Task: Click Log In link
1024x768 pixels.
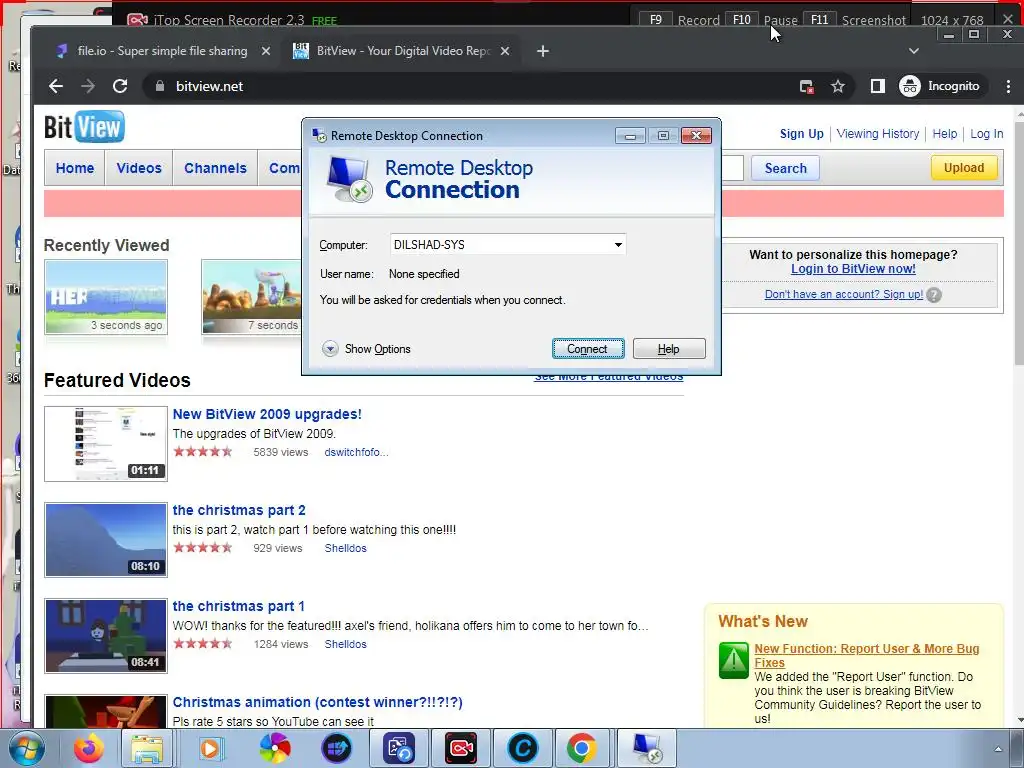Action: [x=986, y=134]
